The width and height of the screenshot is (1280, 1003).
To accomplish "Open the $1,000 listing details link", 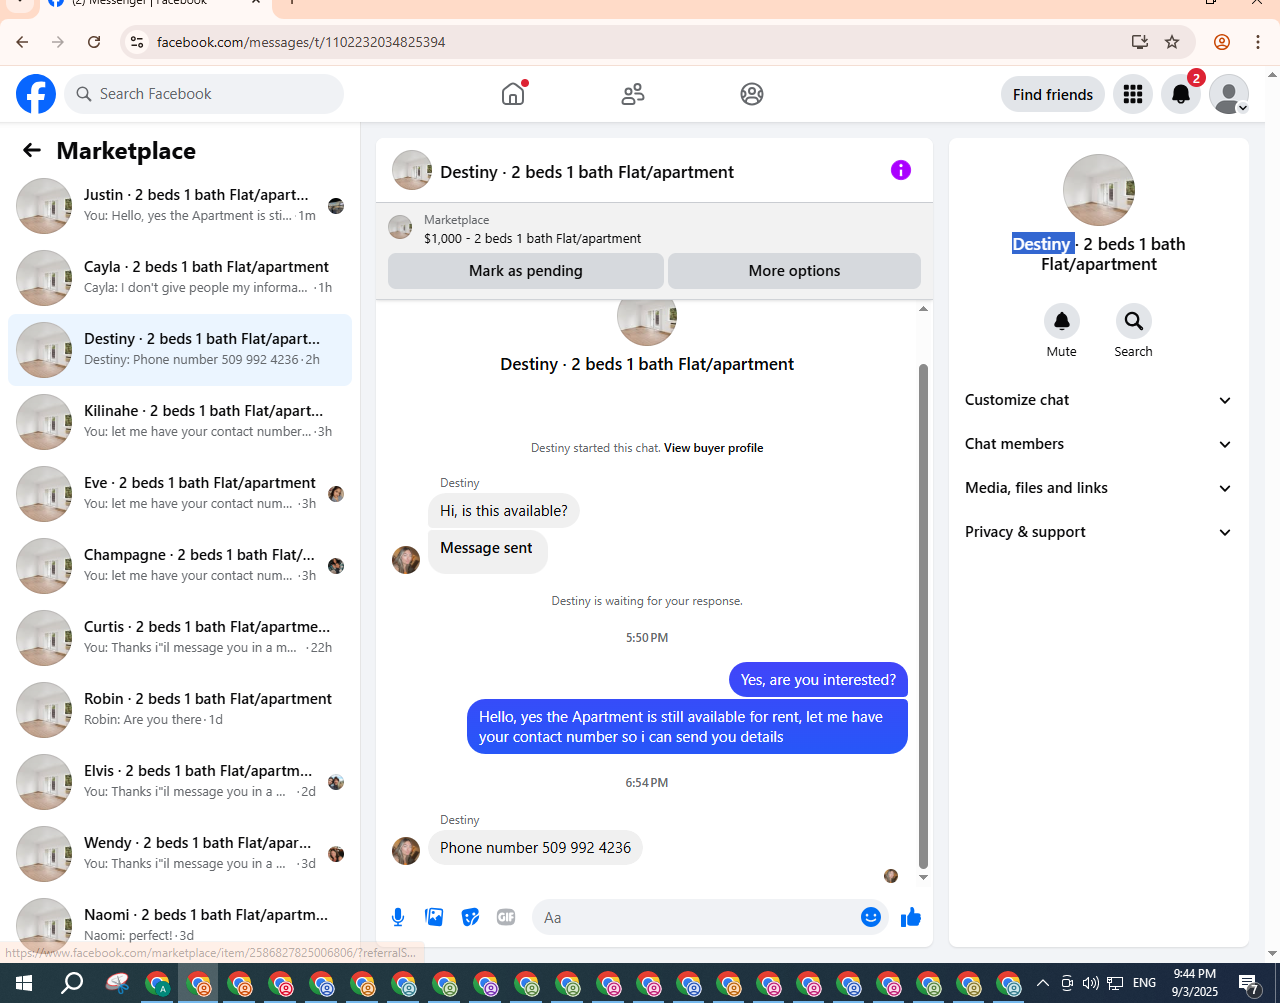I will tap(533, 239).
